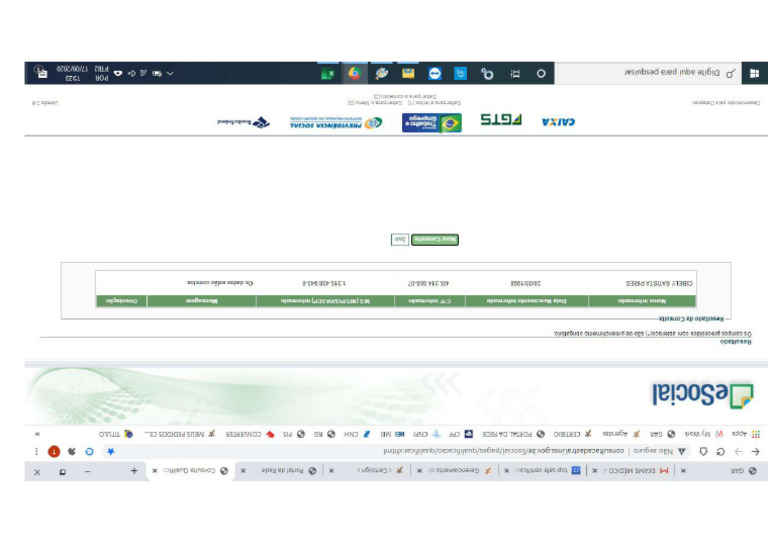The width and height of the screenshot is (768, 543).
Task: Select the 'Os dados estão corretos' message
Action: [x=220, y=283]
